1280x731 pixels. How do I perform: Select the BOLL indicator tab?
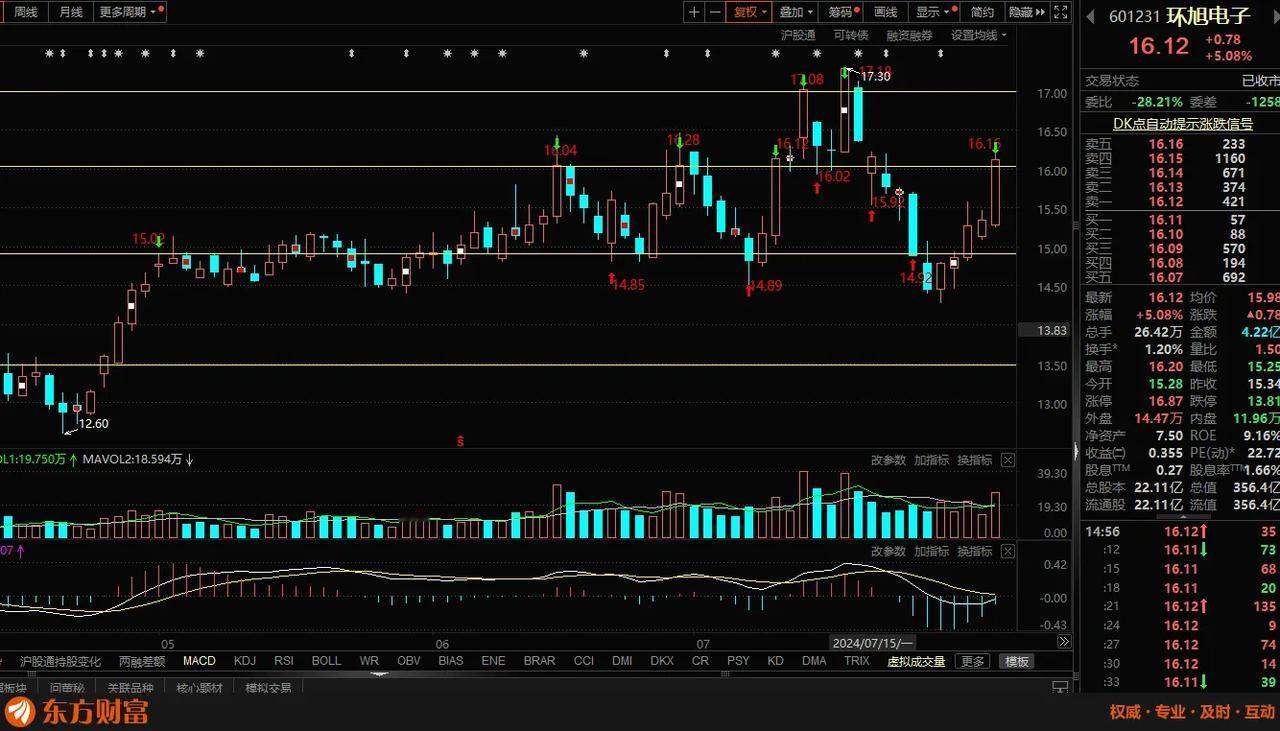tap(326, 661)
